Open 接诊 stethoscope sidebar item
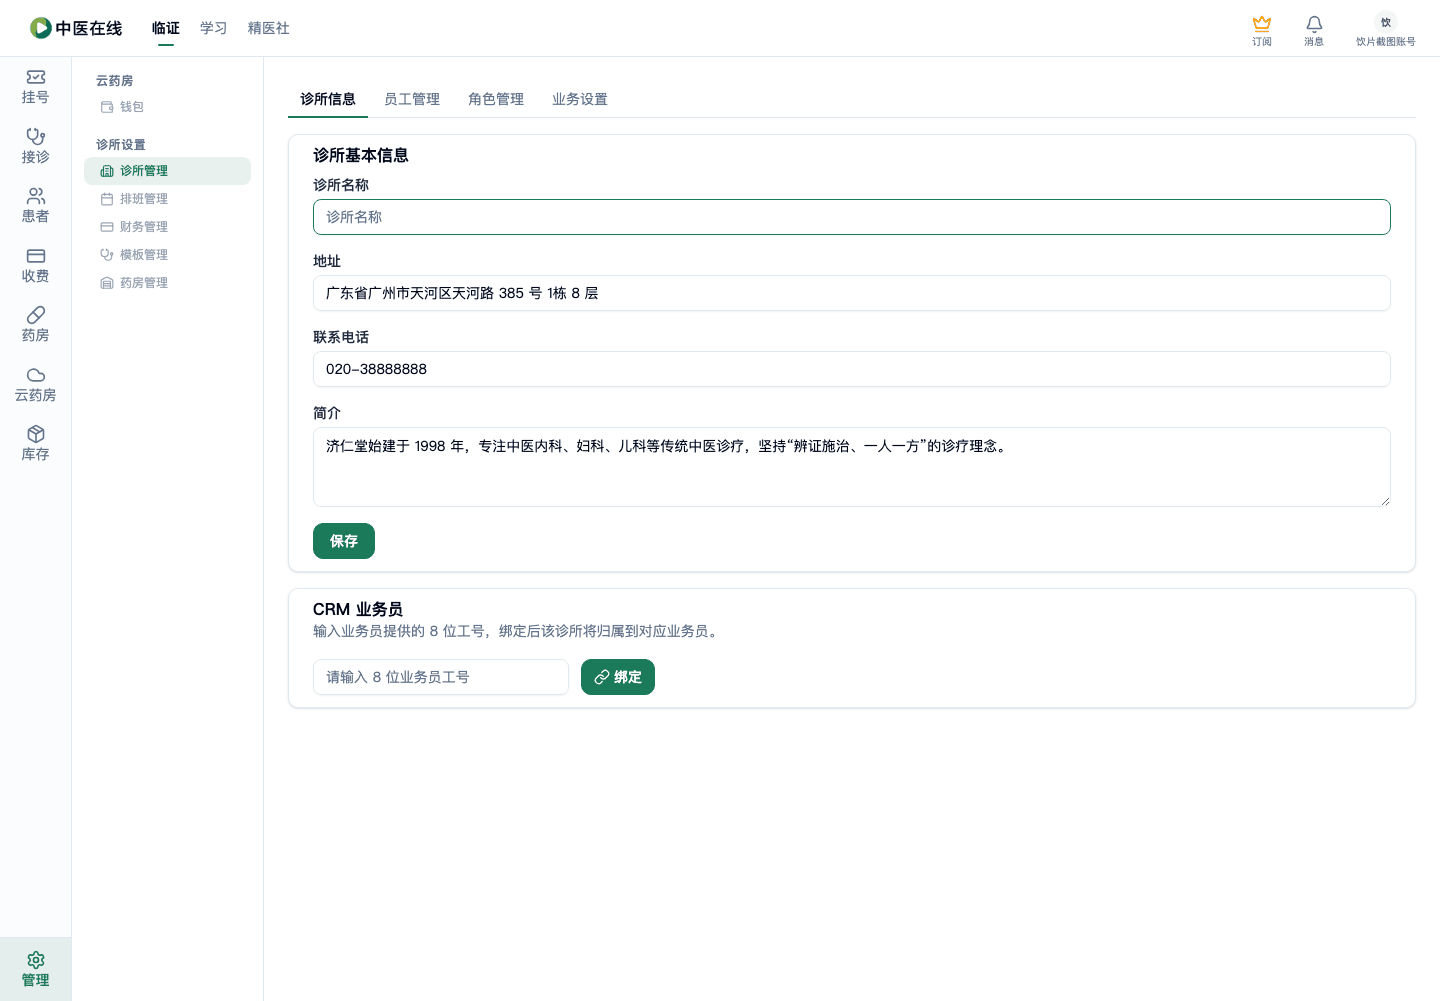This screenshot has height=1001, width=1440. 36,146
